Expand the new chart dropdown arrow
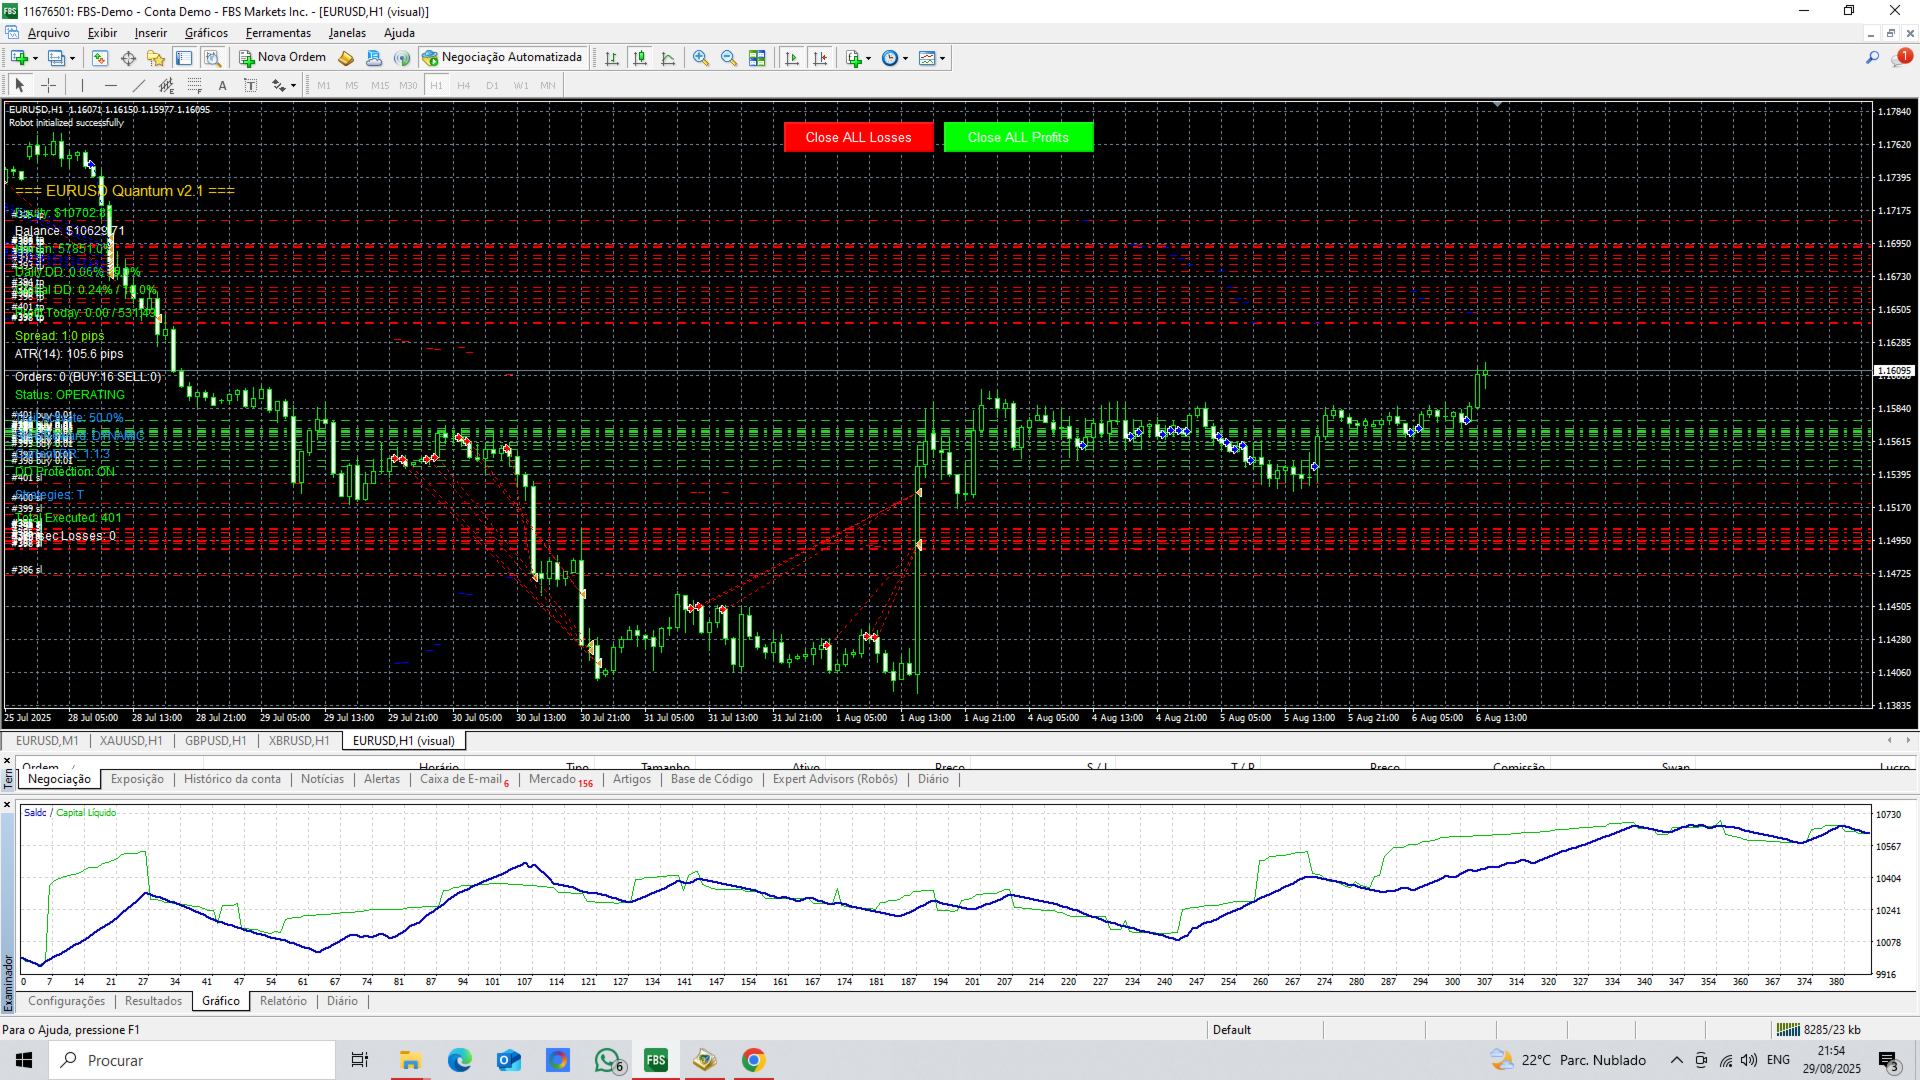This screenshot has width=1920, height=1080. point(35,58)
